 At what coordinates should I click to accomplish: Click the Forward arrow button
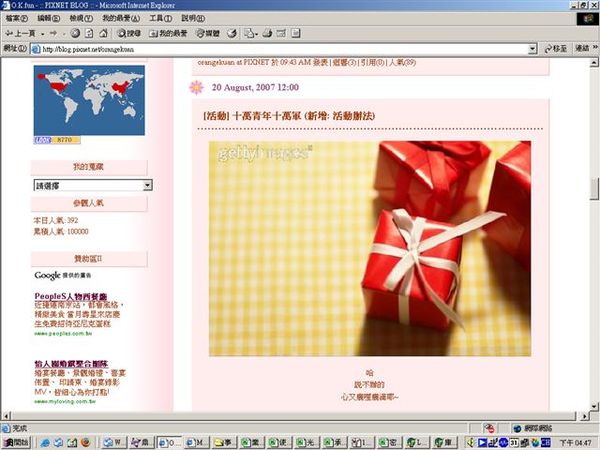(x=53, y=34)
